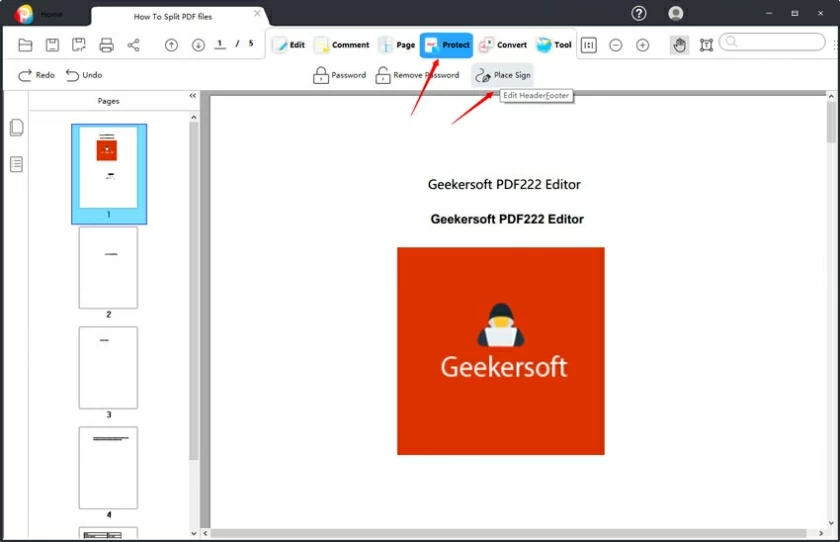Click the horizontal scroll-left arrow
This screenshot has width=840, height=542.
coord(205,533)
